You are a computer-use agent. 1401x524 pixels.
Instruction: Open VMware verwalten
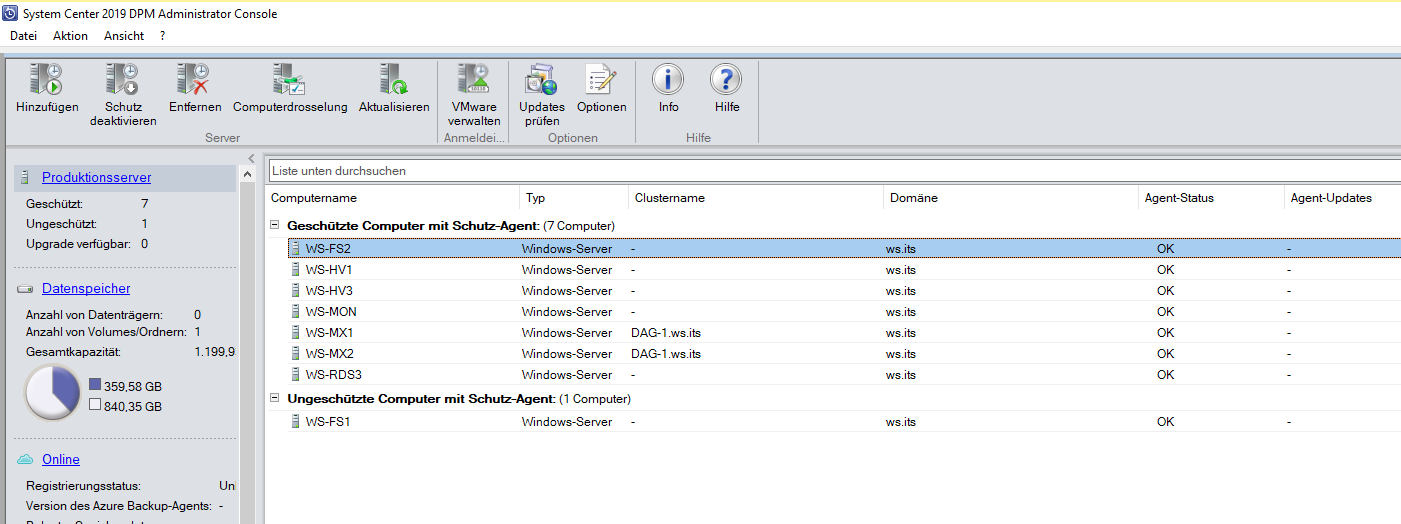coord(473,79)
